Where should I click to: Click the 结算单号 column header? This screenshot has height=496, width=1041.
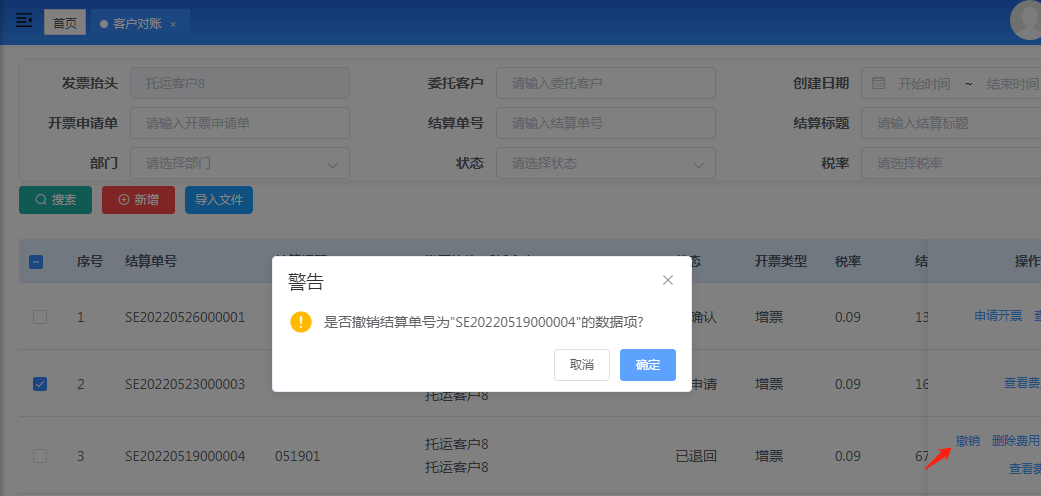pyautogui.click(x=151, y=261)
